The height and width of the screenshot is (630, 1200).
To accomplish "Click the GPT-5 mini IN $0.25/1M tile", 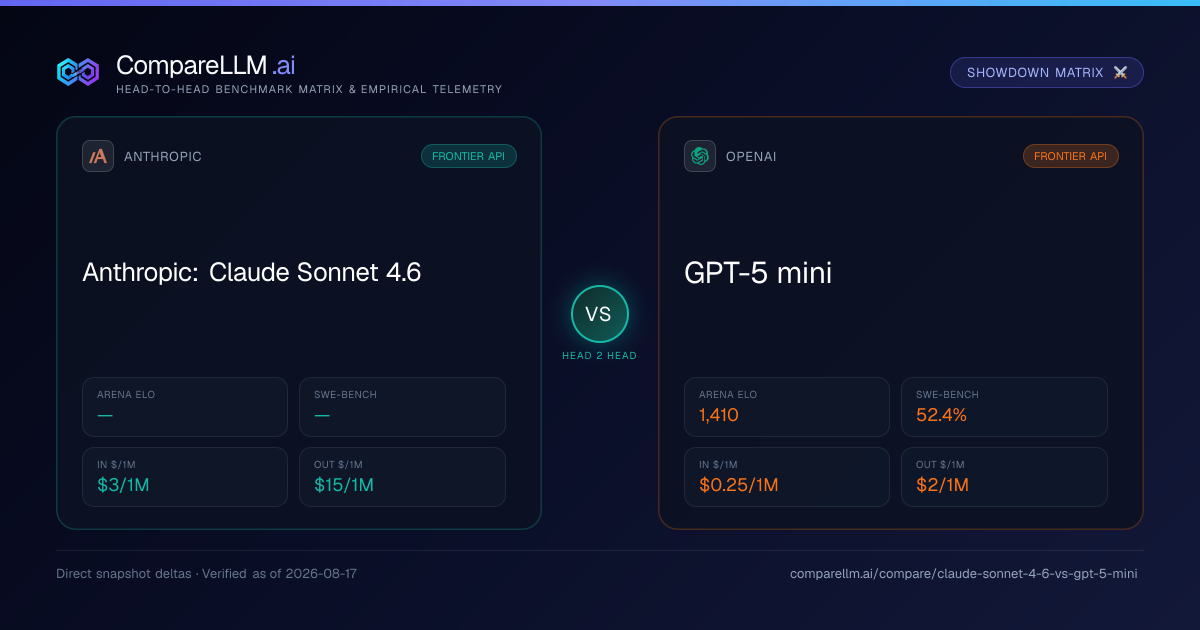I will pyautogui.click(x=787, y=477).
